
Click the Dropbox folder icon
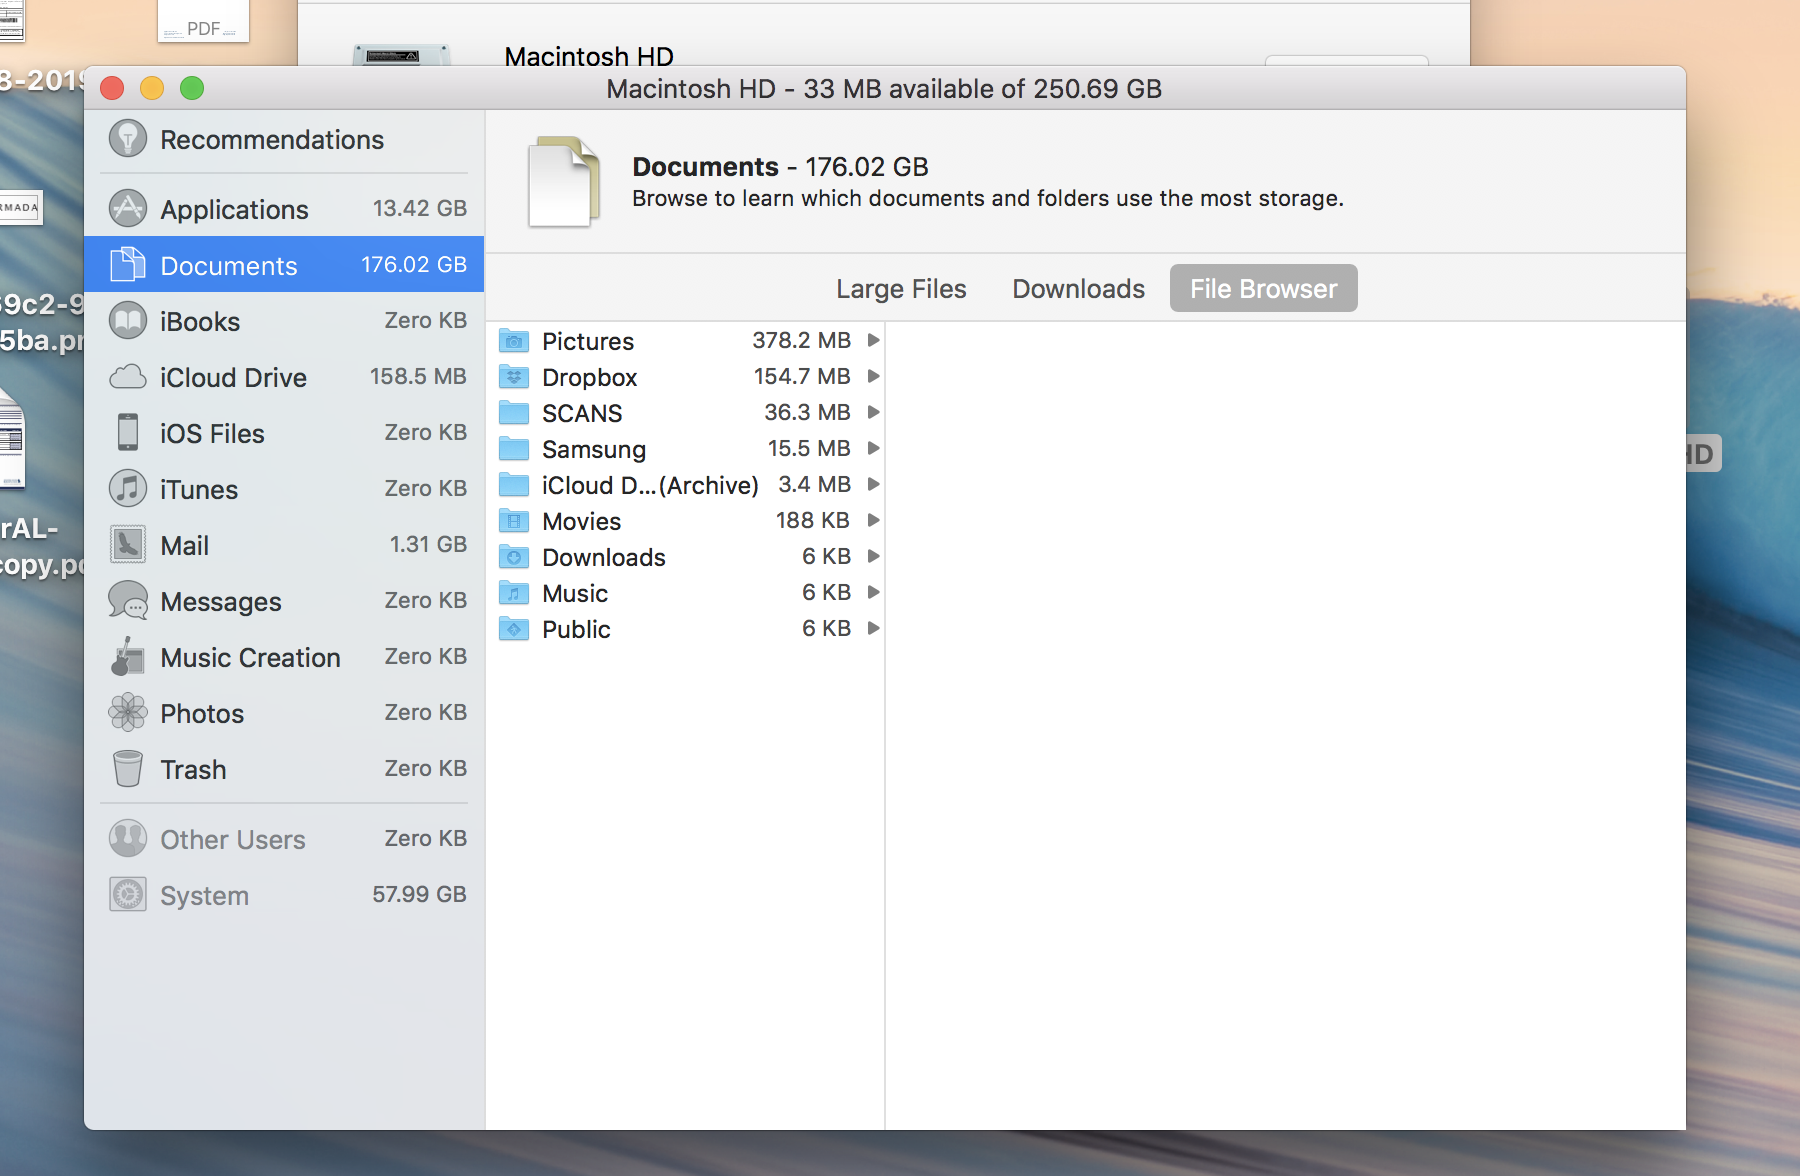[514, 377]
